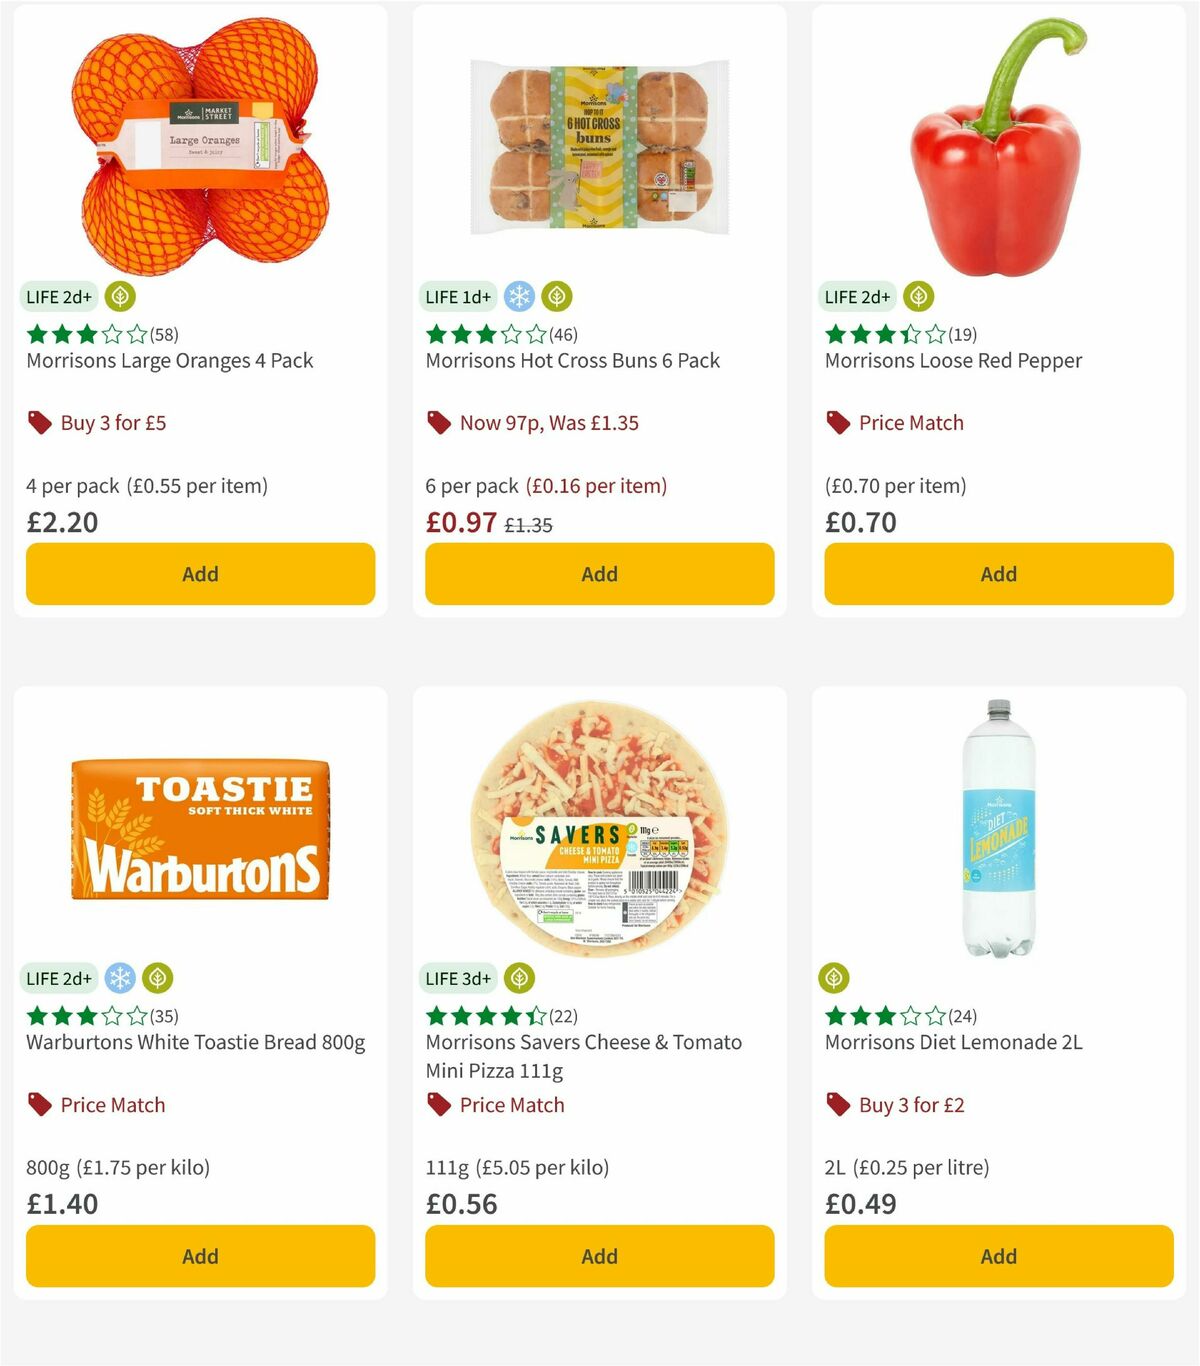Click the leaf icon on the Loose Red Pepper
The height and width of the screenshot is (1366, 1200).
(917, 296)
